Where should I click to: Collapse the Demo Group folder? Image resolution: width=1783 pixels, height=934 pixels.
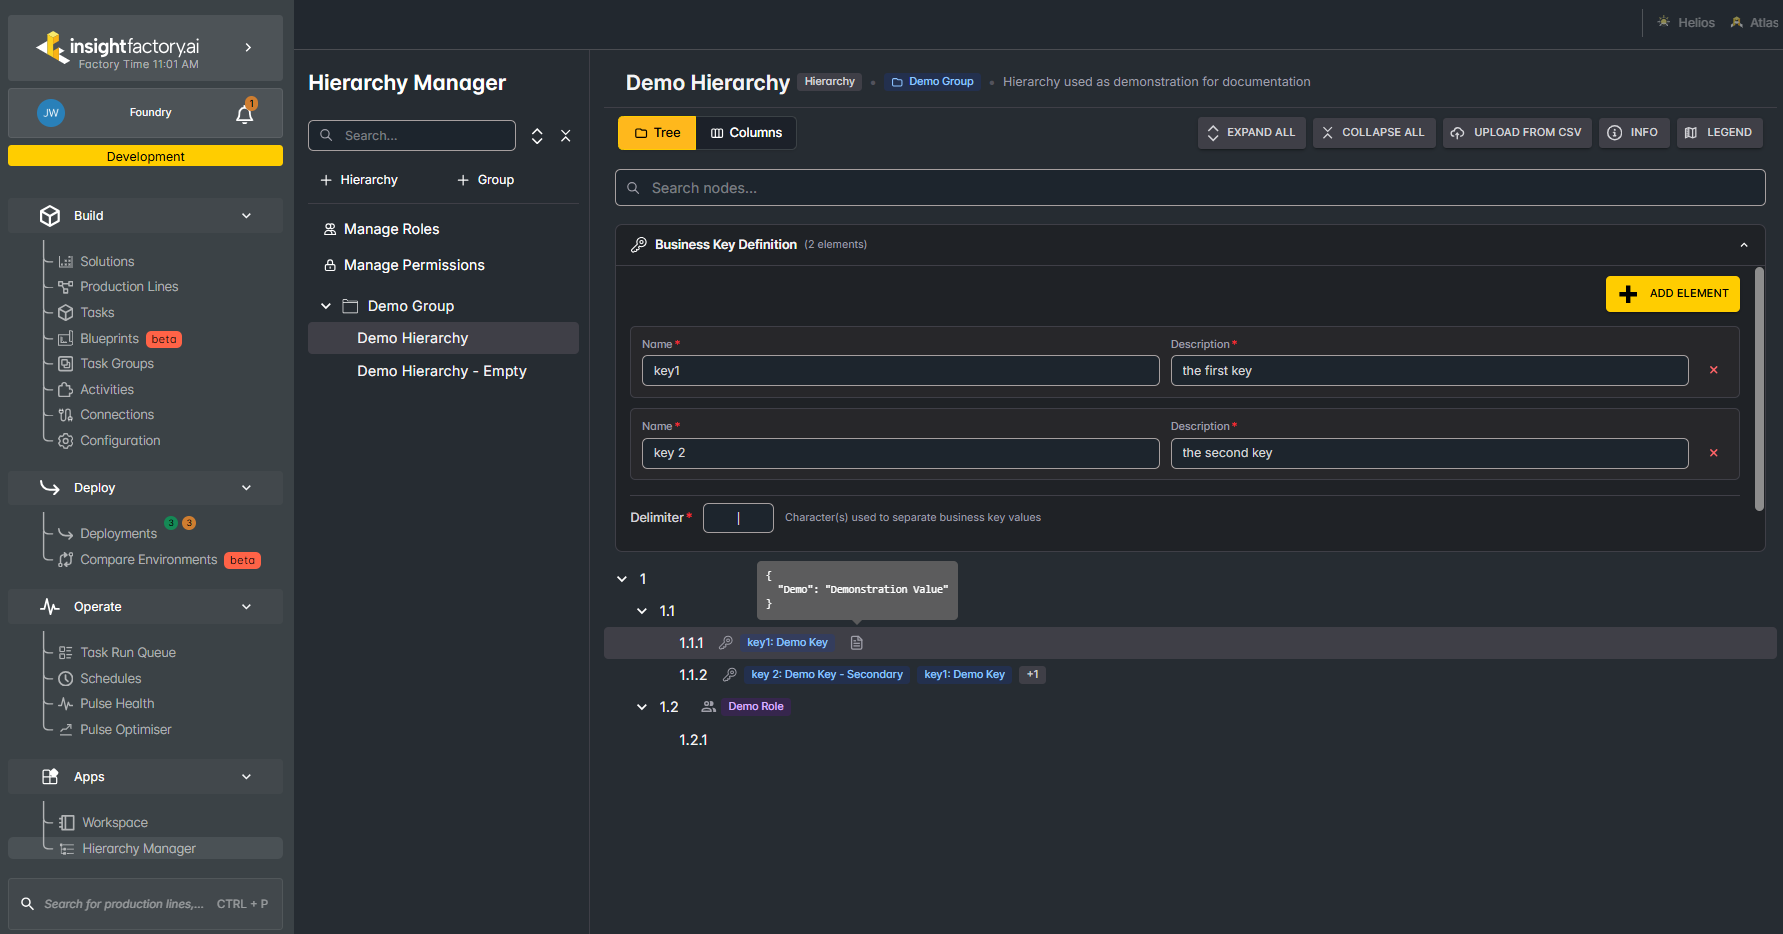[x=326, y=306]
